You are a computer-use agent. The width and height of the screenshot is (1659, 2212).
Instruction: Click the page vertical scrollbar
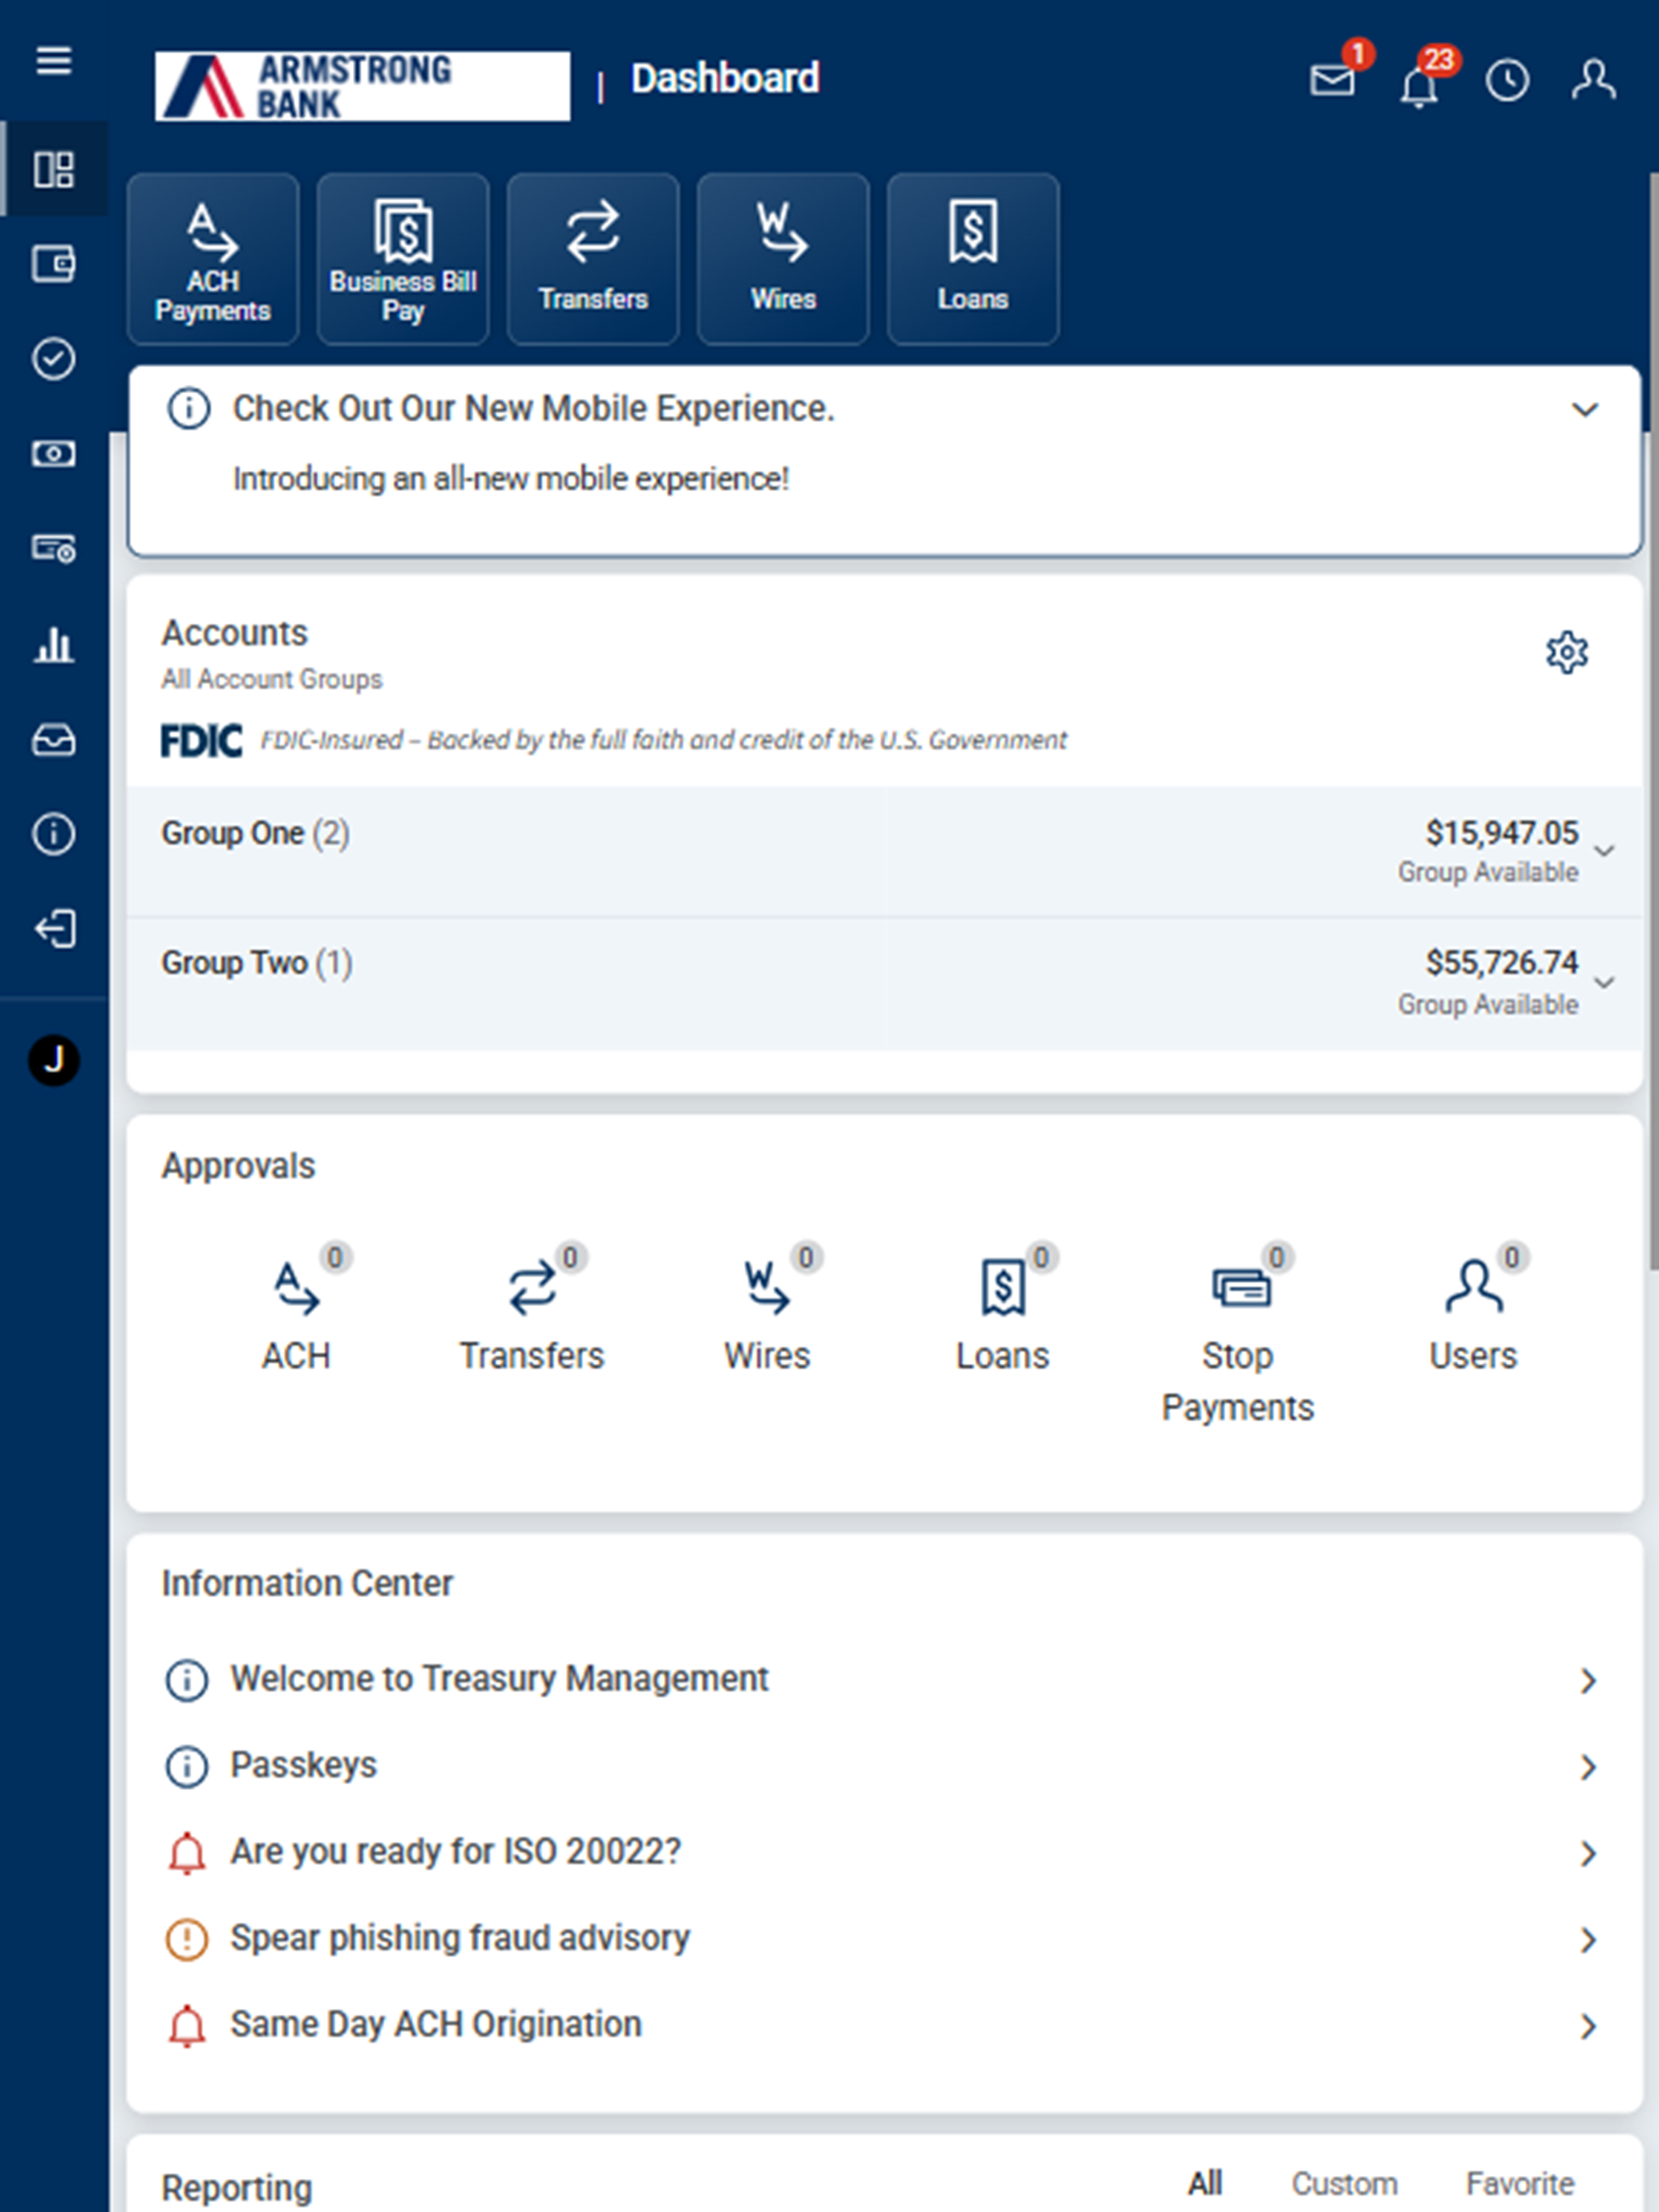1653,720
